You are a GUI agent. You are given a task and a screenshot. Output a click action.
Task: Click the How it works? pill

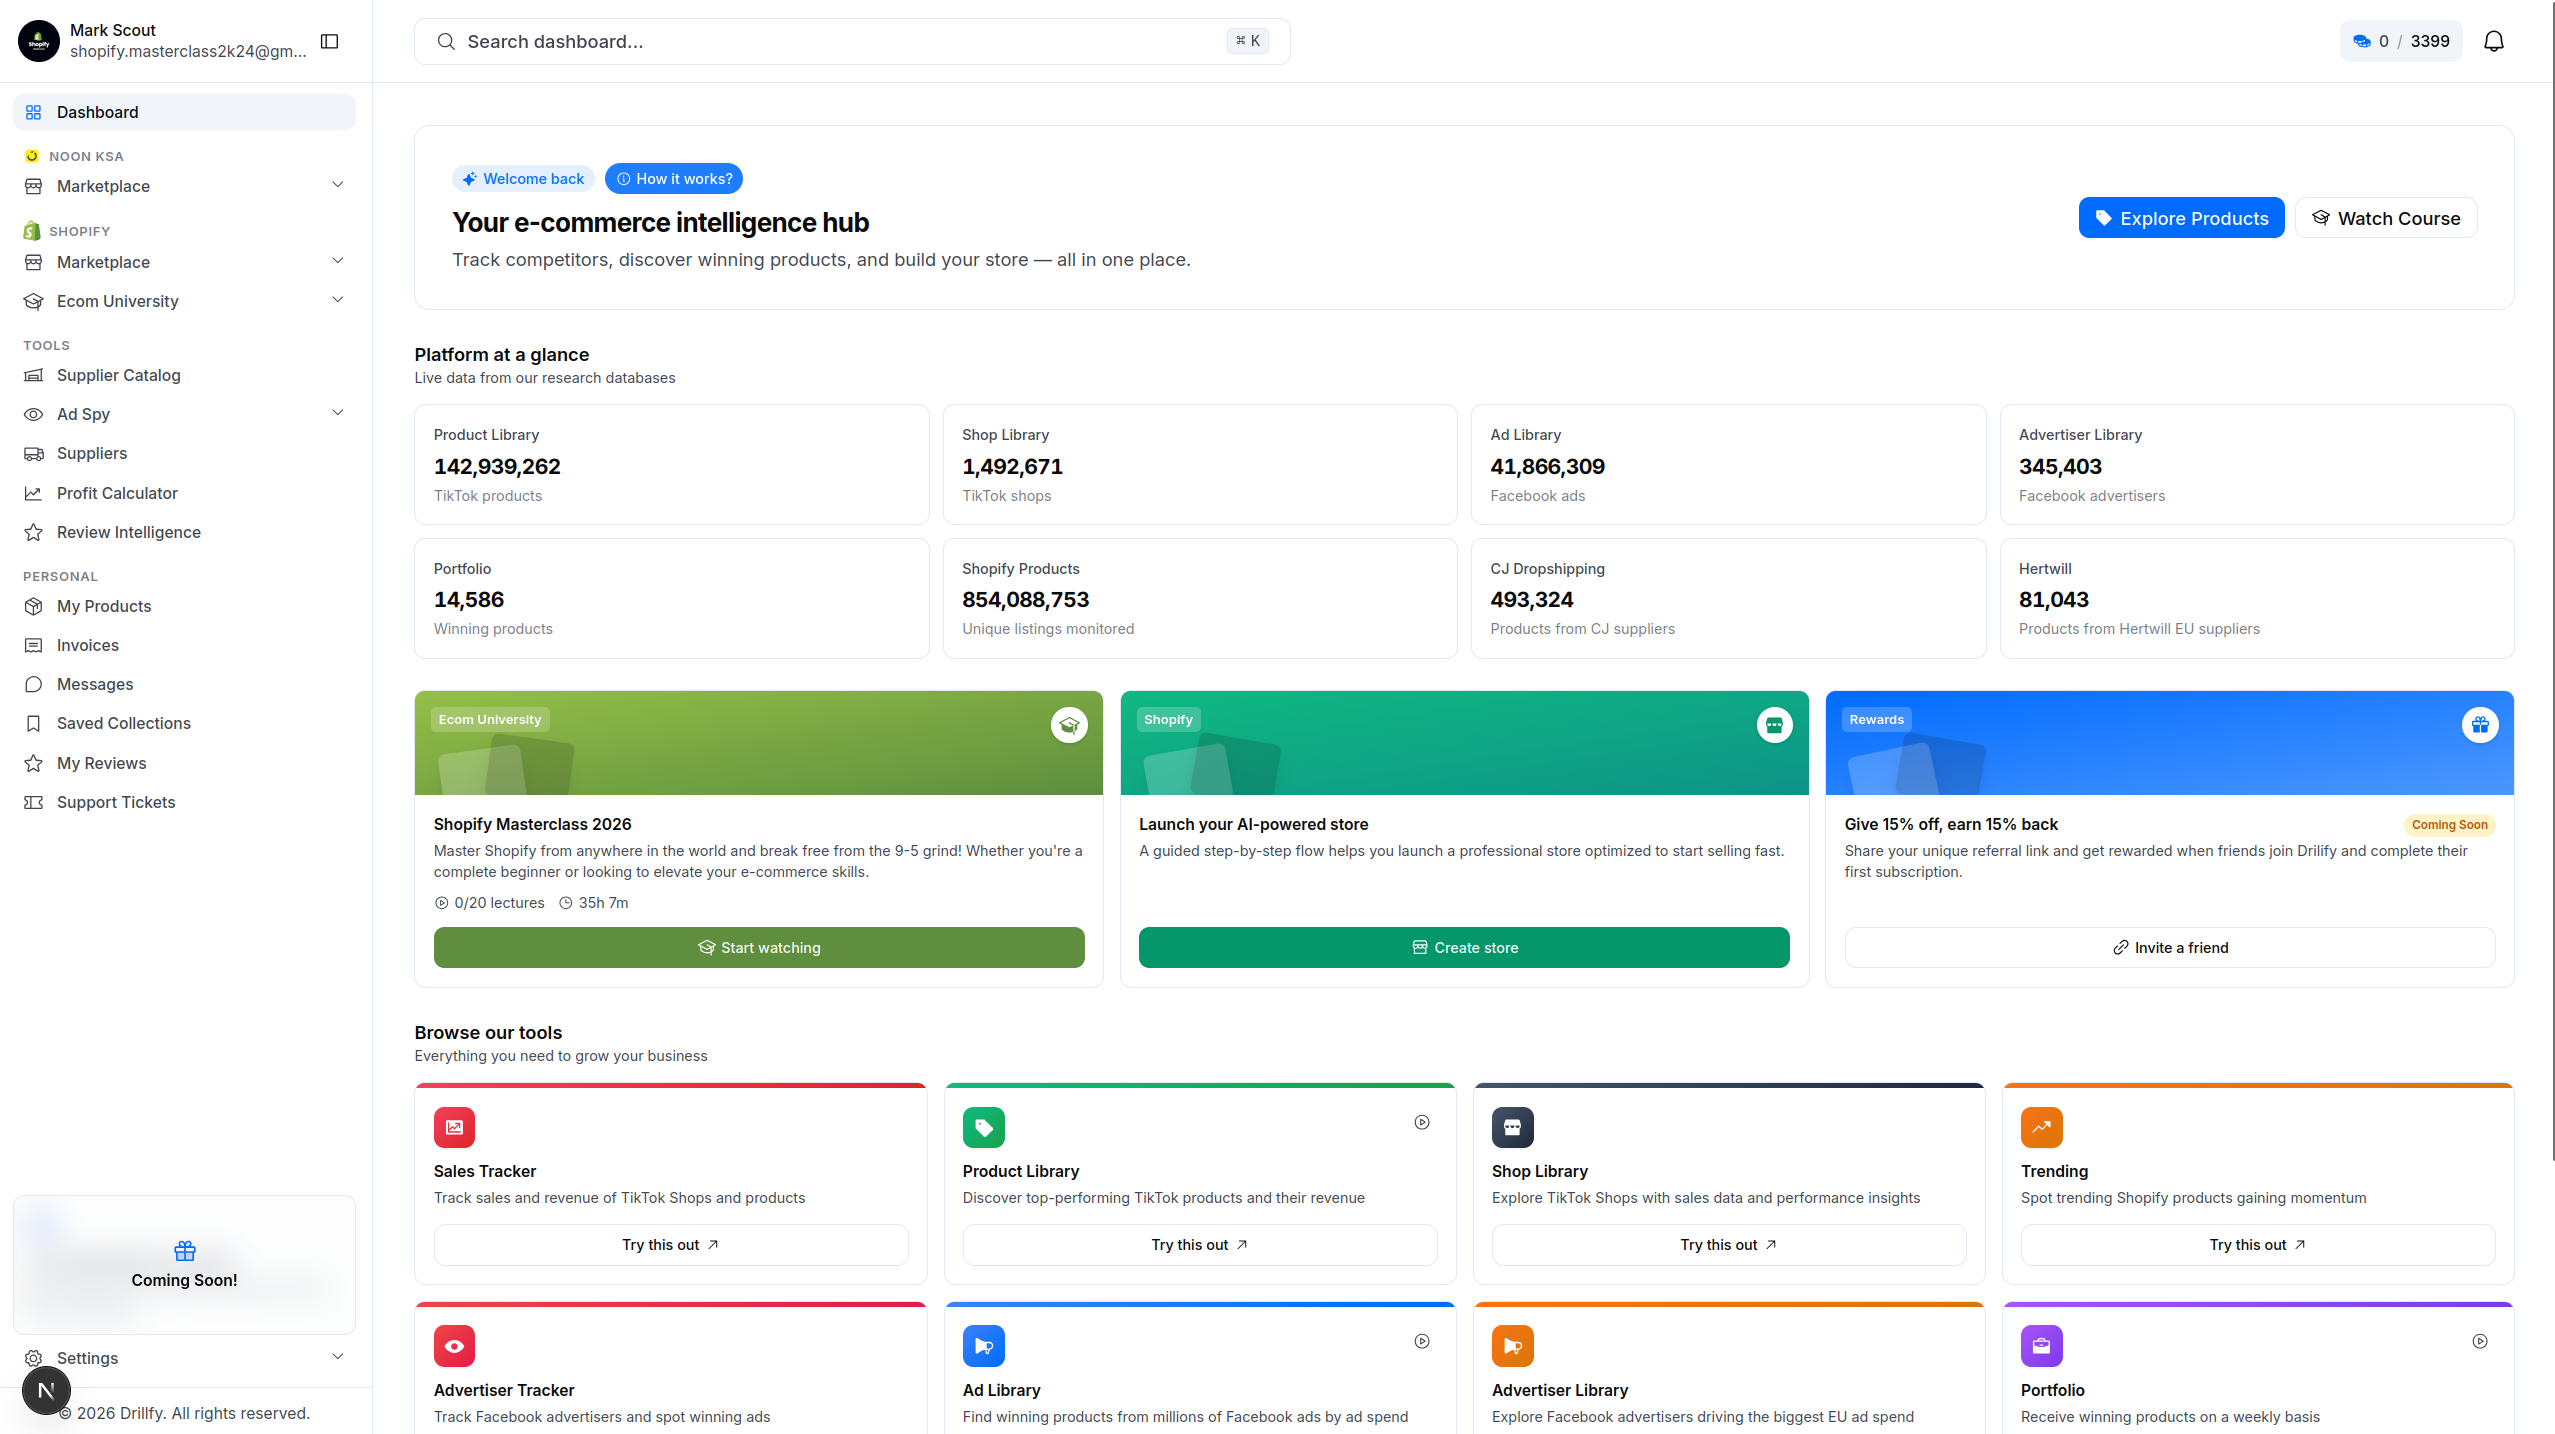pyautogui.click(x=674, y=179)
